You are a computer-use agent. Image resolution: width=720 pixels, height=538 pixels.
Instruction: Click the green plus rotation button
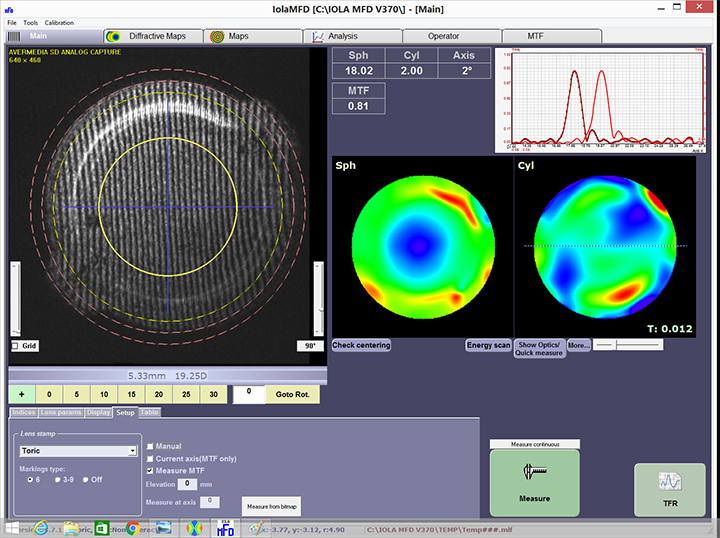pyautogui.click(x=22, y=394)
